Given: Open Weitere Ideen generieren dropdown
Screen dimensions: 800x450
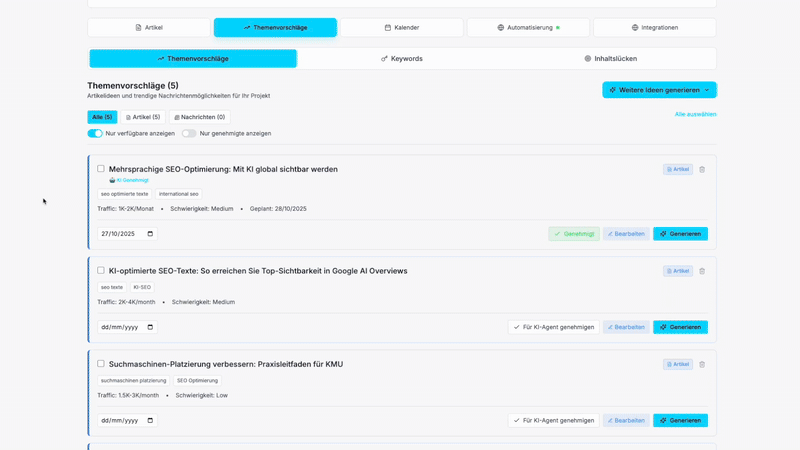Looking at the screenshot, I should 659,90.
